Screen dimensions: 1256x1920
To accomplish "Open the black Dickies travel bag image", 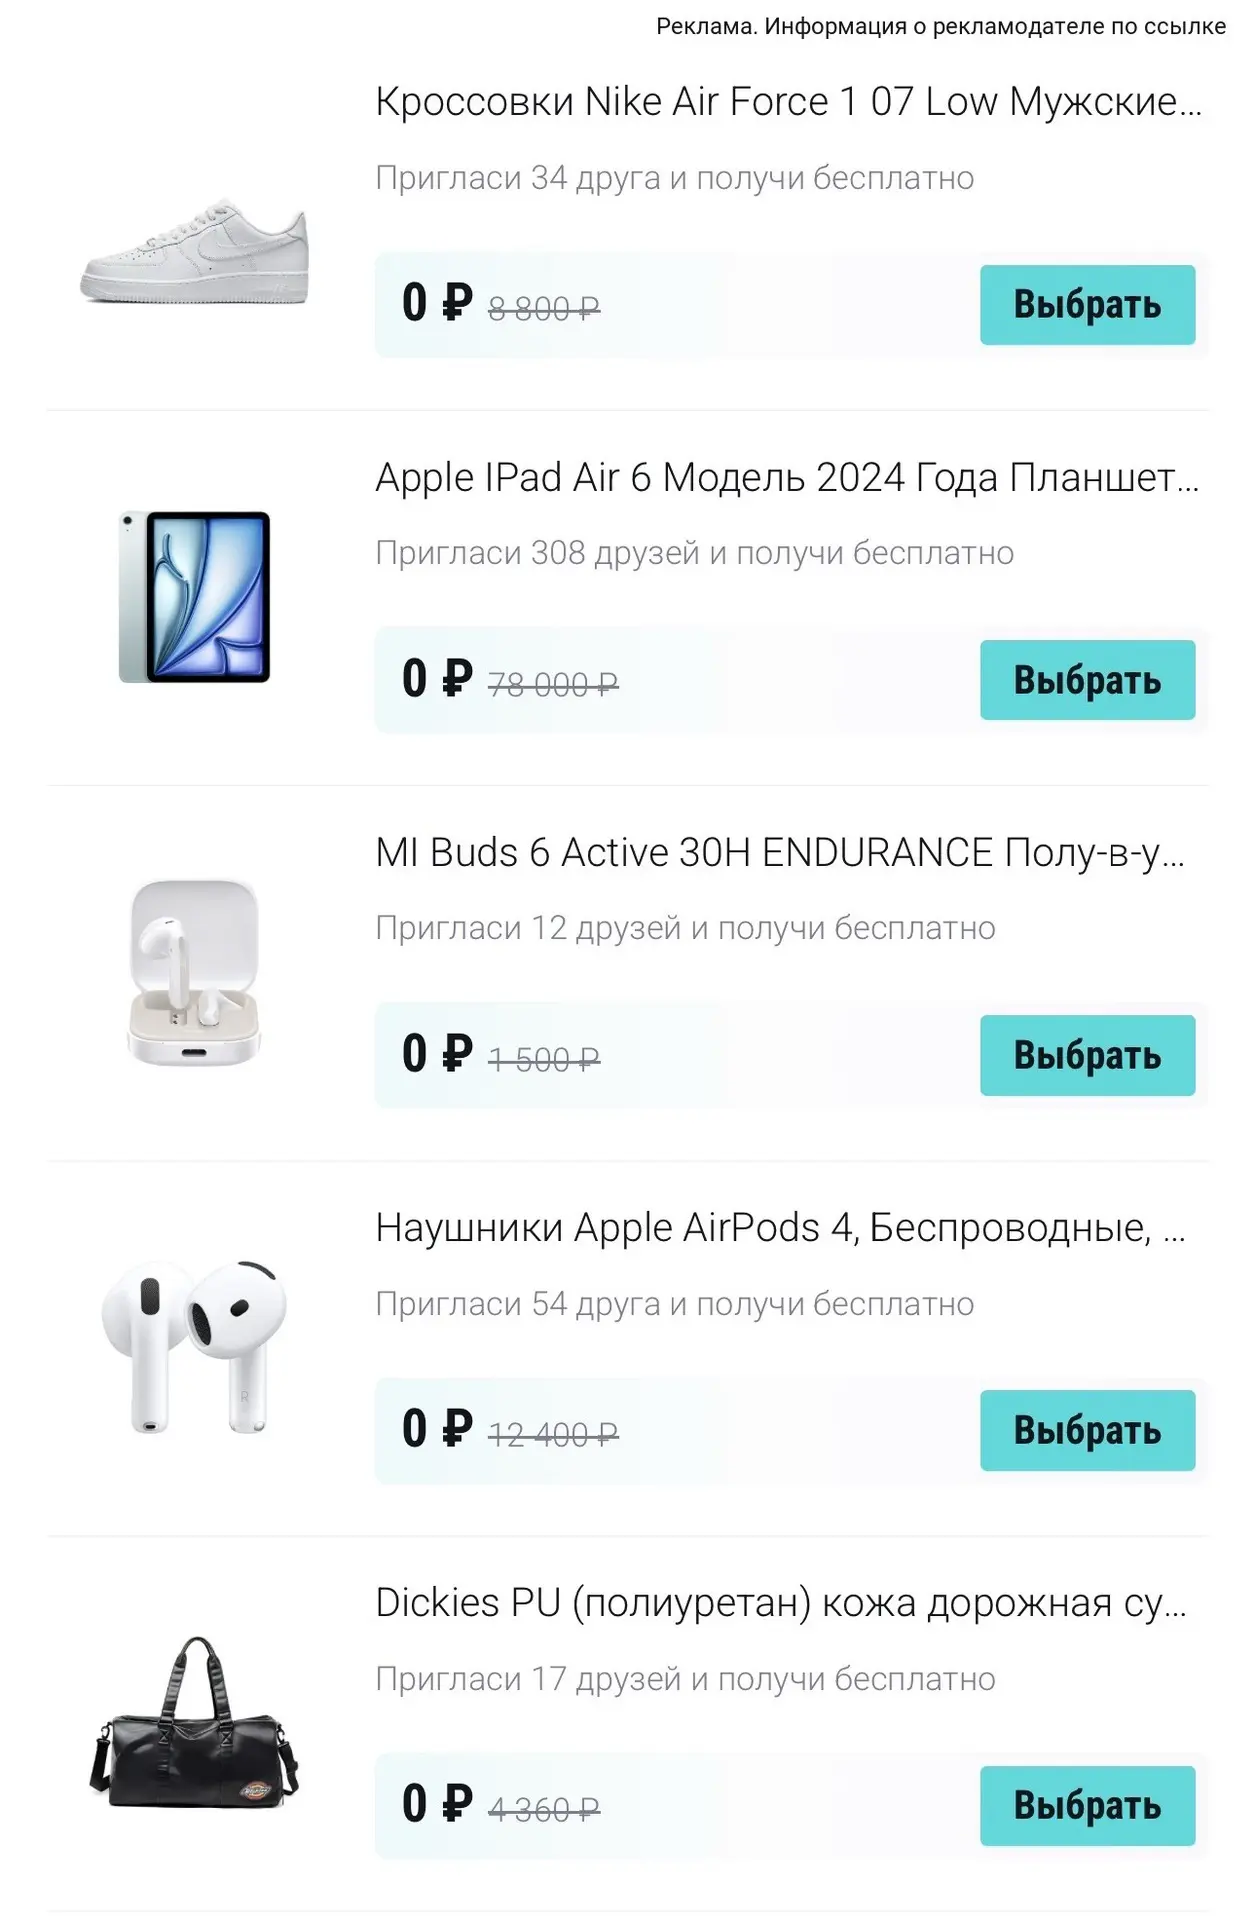I will click(x=194, y=1722).
